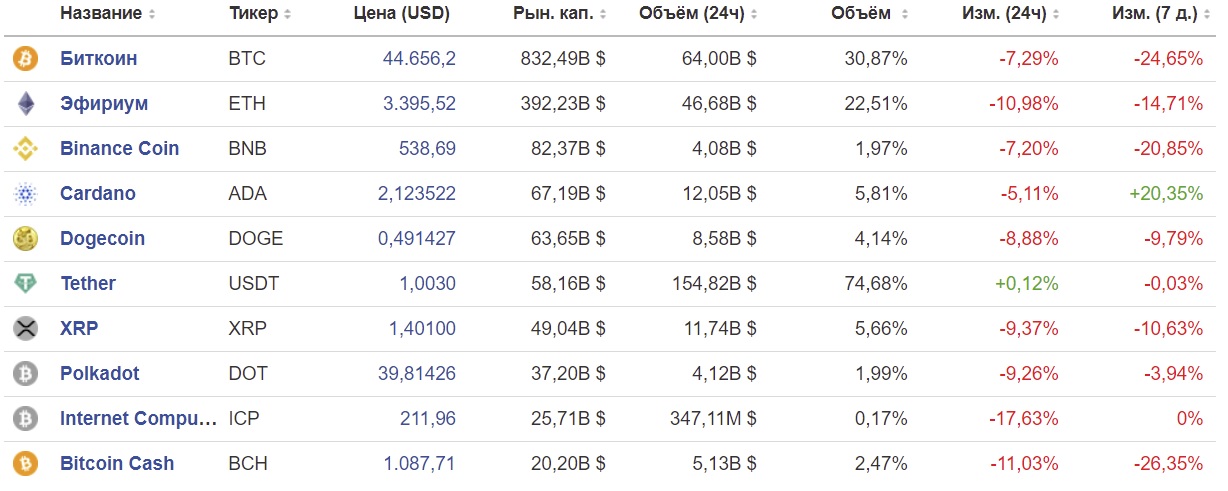Viewport: 1228px width, 491px height.
Task: Select Bitcoin Cash 7-day change -26,35%
Action: click(1169, 464)
